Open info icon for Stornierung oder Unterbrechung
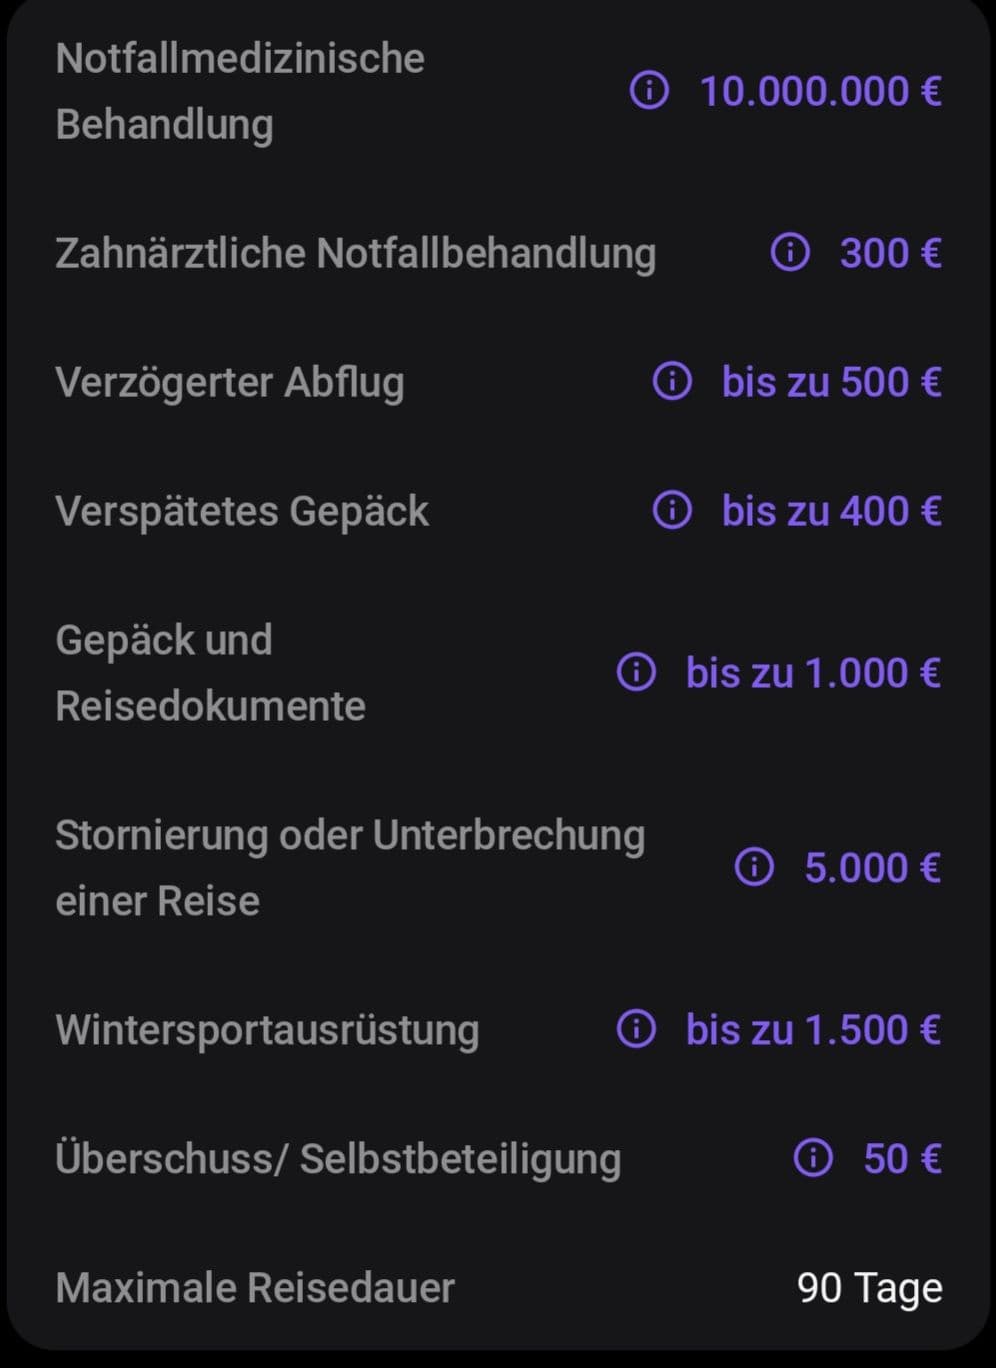The width and height of the screenshot is (996, 1368). (754, 867)
